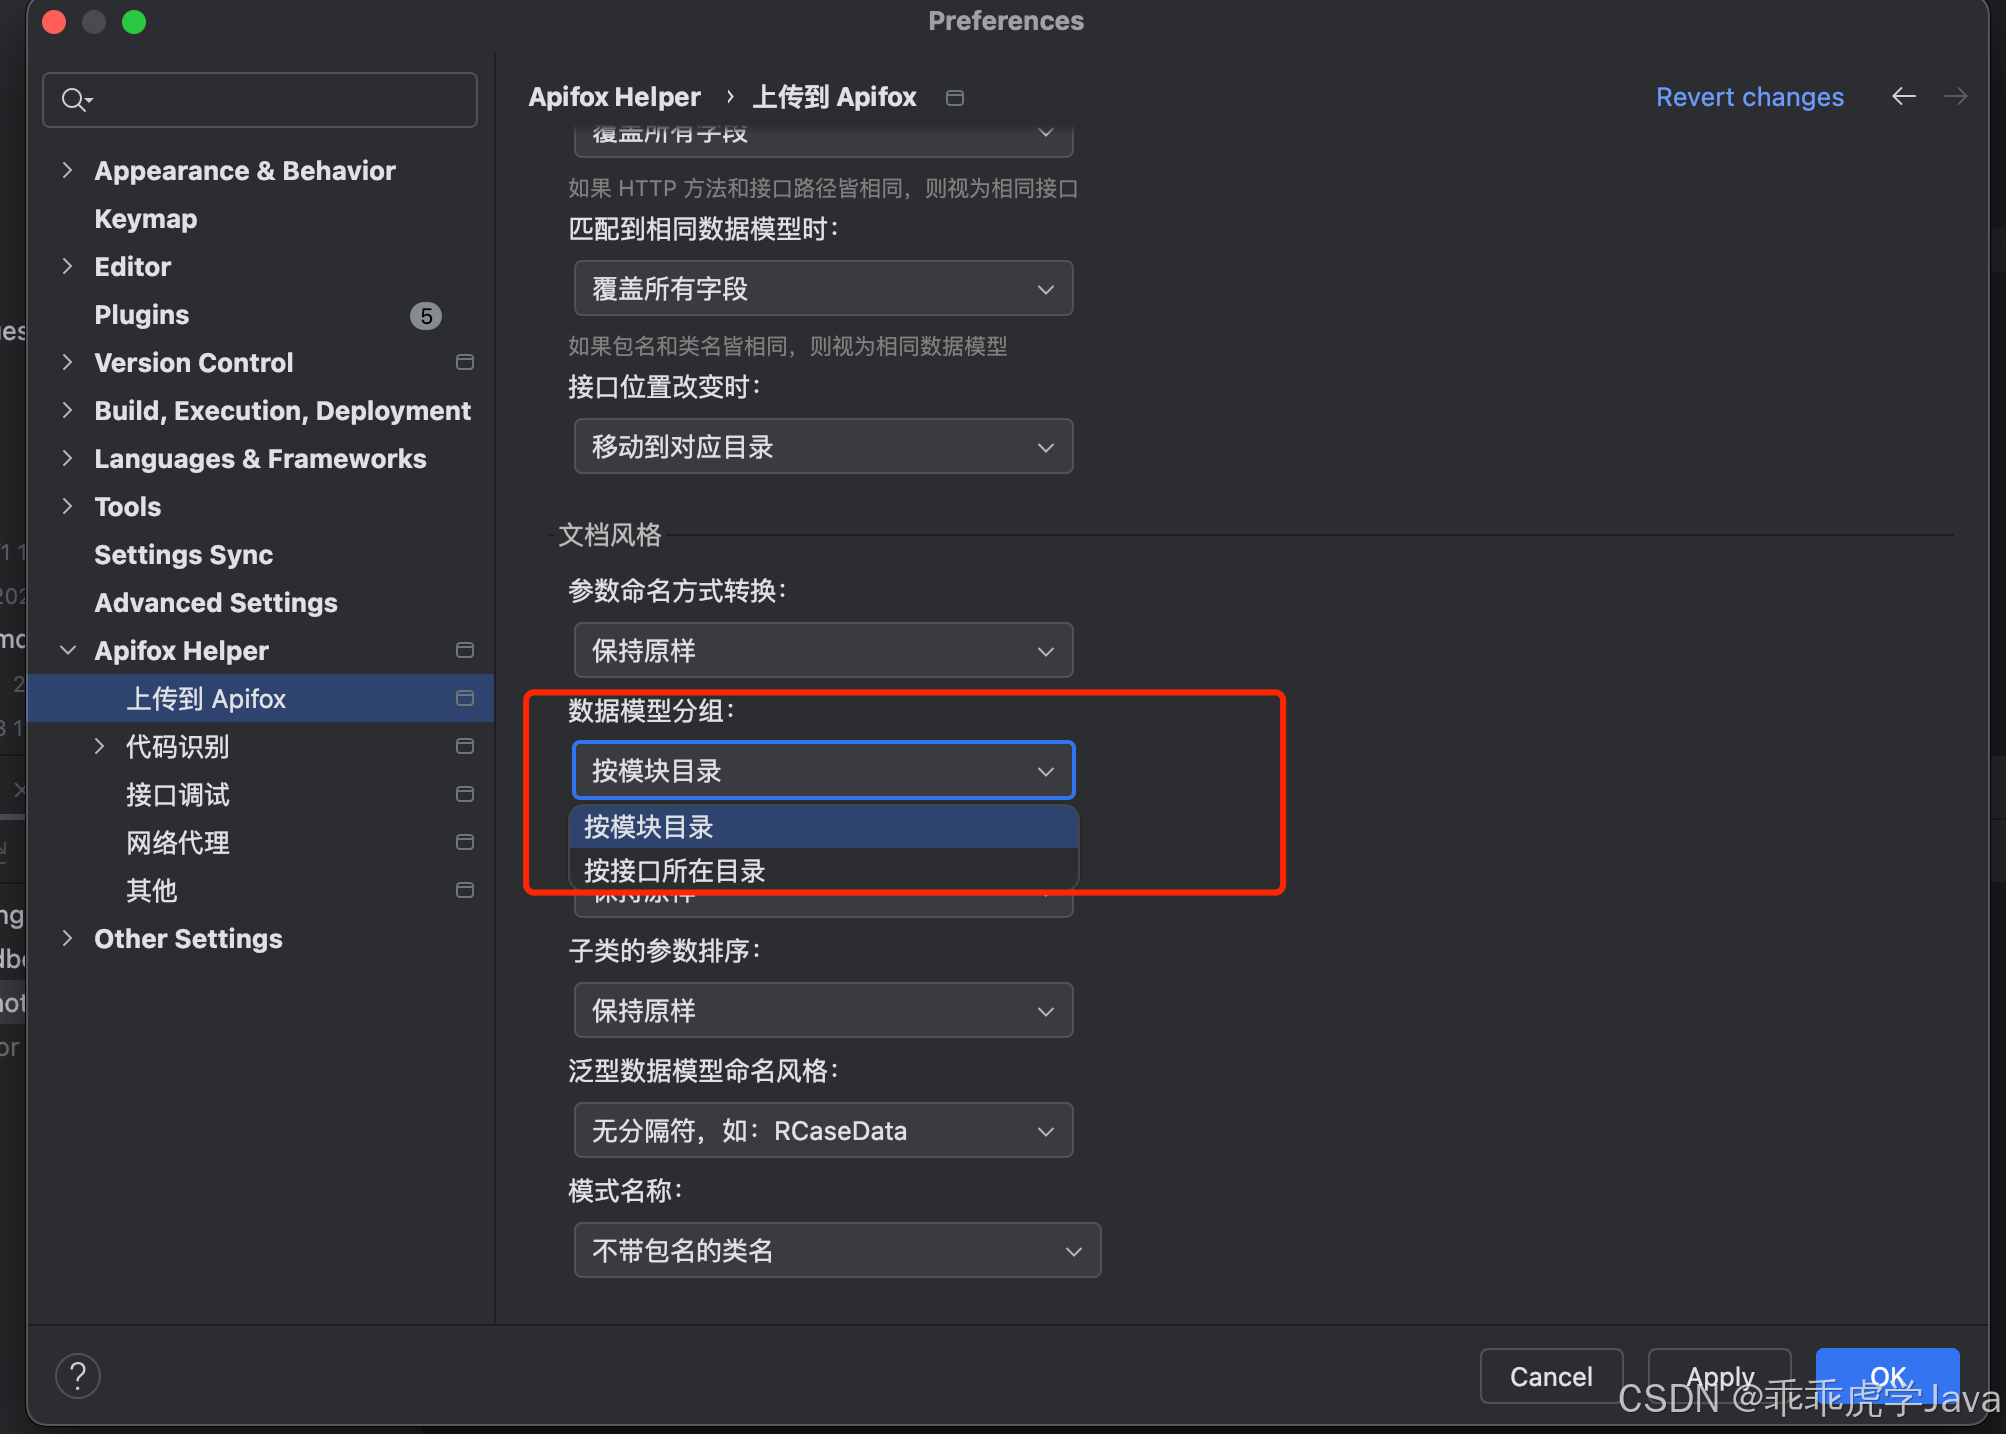The width and height of the screenshot is (2006, 1434).
Task: Select 按接口所在目录 option in list
Action: (x=675, y=870)
